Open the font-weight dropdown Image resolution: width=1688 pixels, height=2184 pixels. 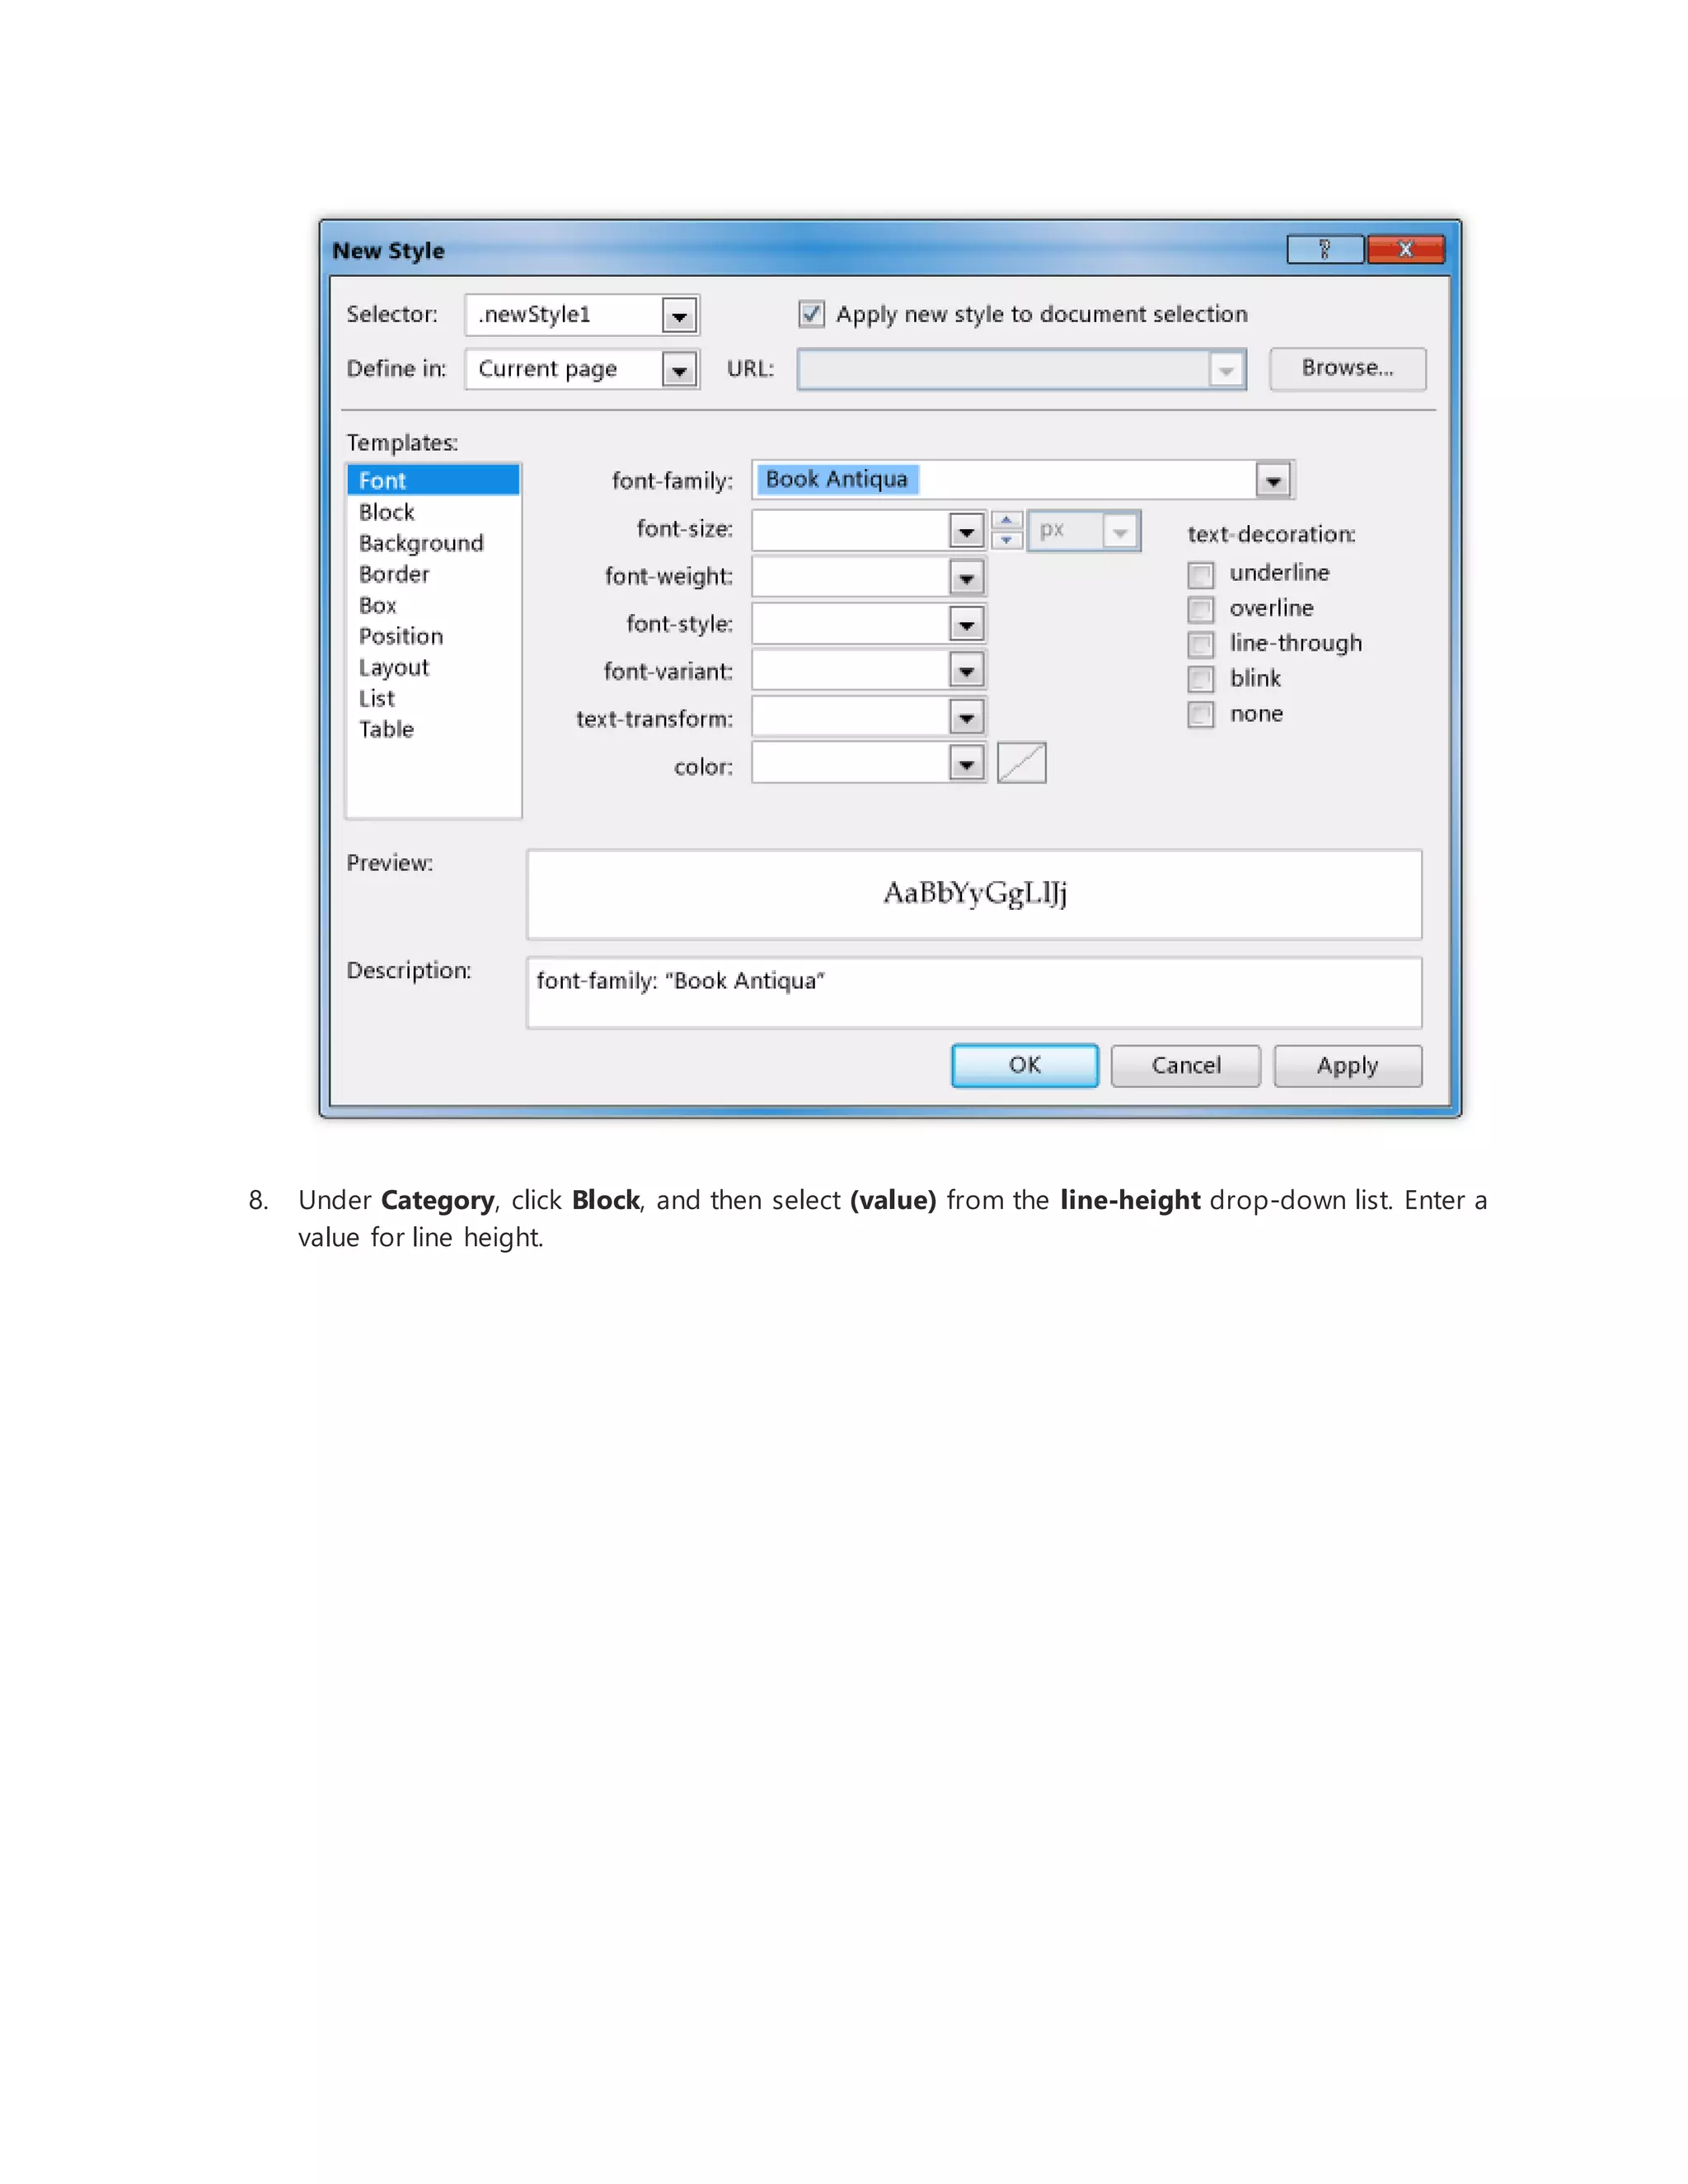point(966,578)
